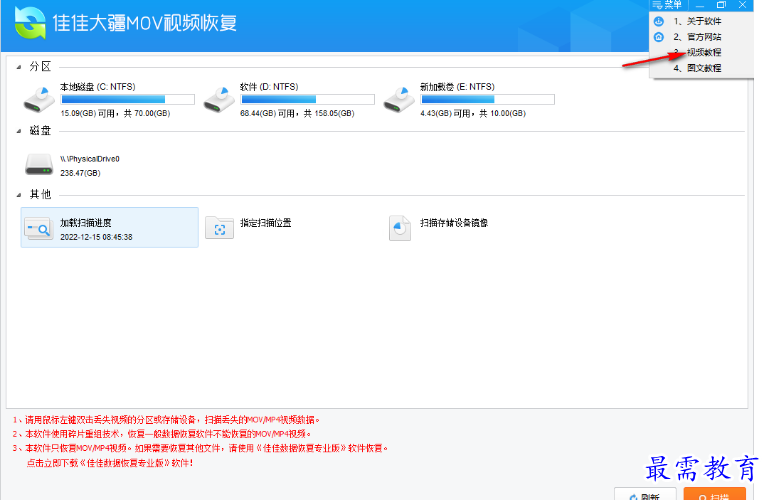The image size is (767, 500).
Task: Select text 新加载卷 (E: NTFS)
Action: 457,87
